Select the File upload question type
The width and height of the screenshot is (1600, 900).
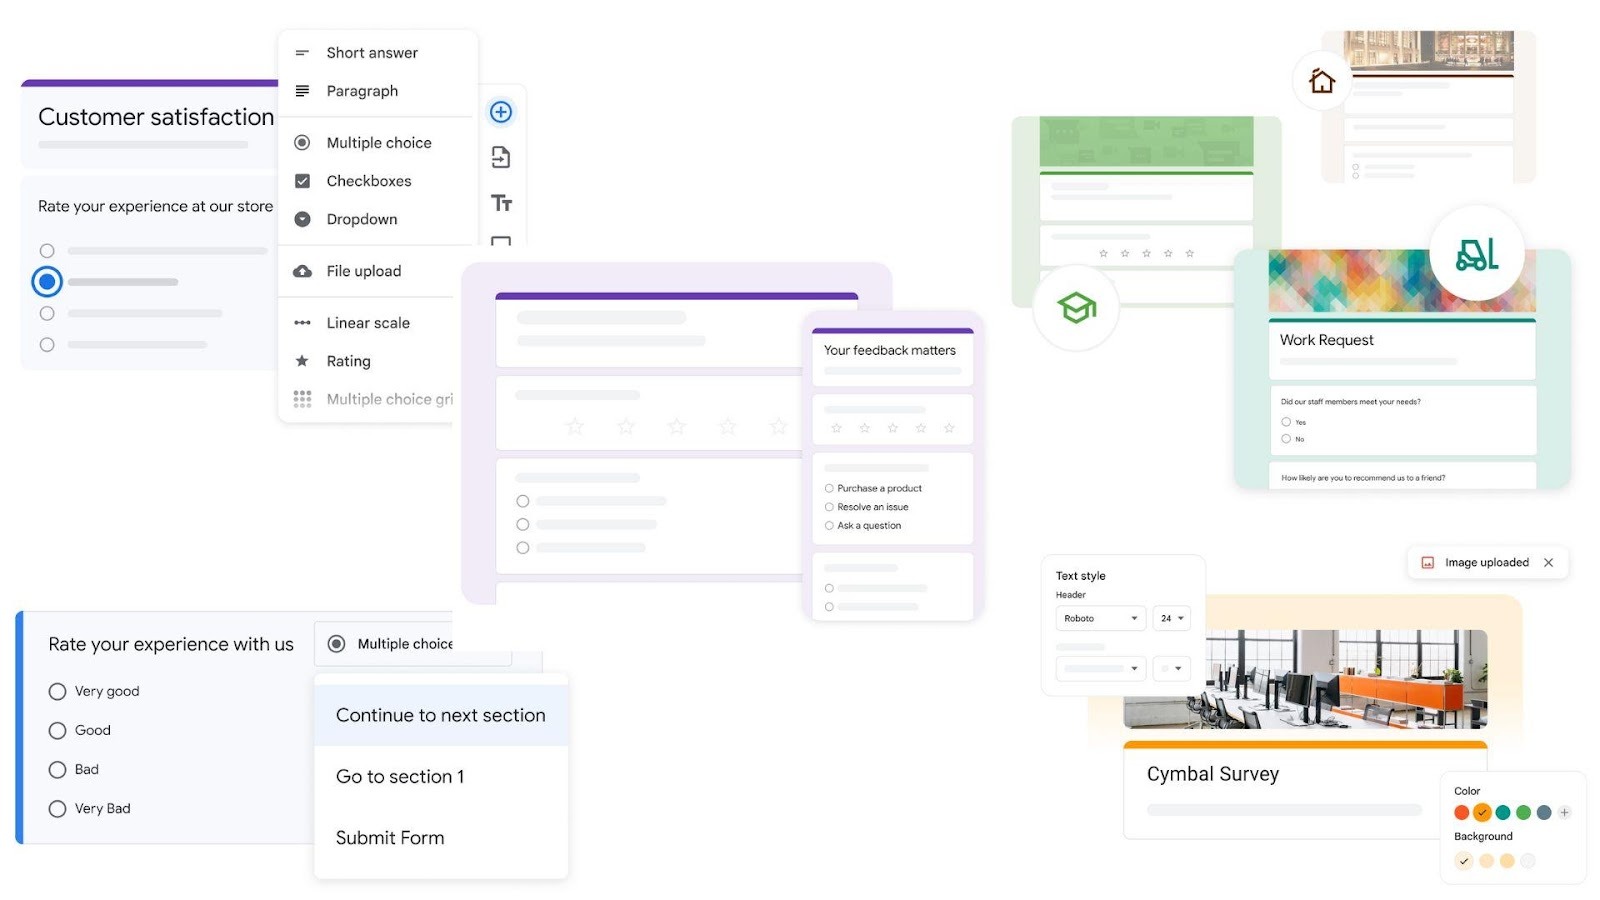pos(363,270)
